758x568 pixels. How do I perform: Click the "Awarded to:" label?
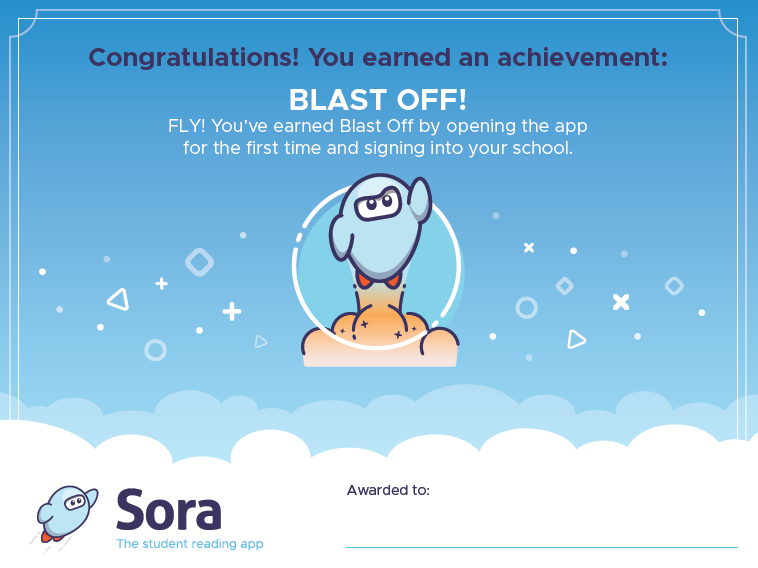coord(388,490)
